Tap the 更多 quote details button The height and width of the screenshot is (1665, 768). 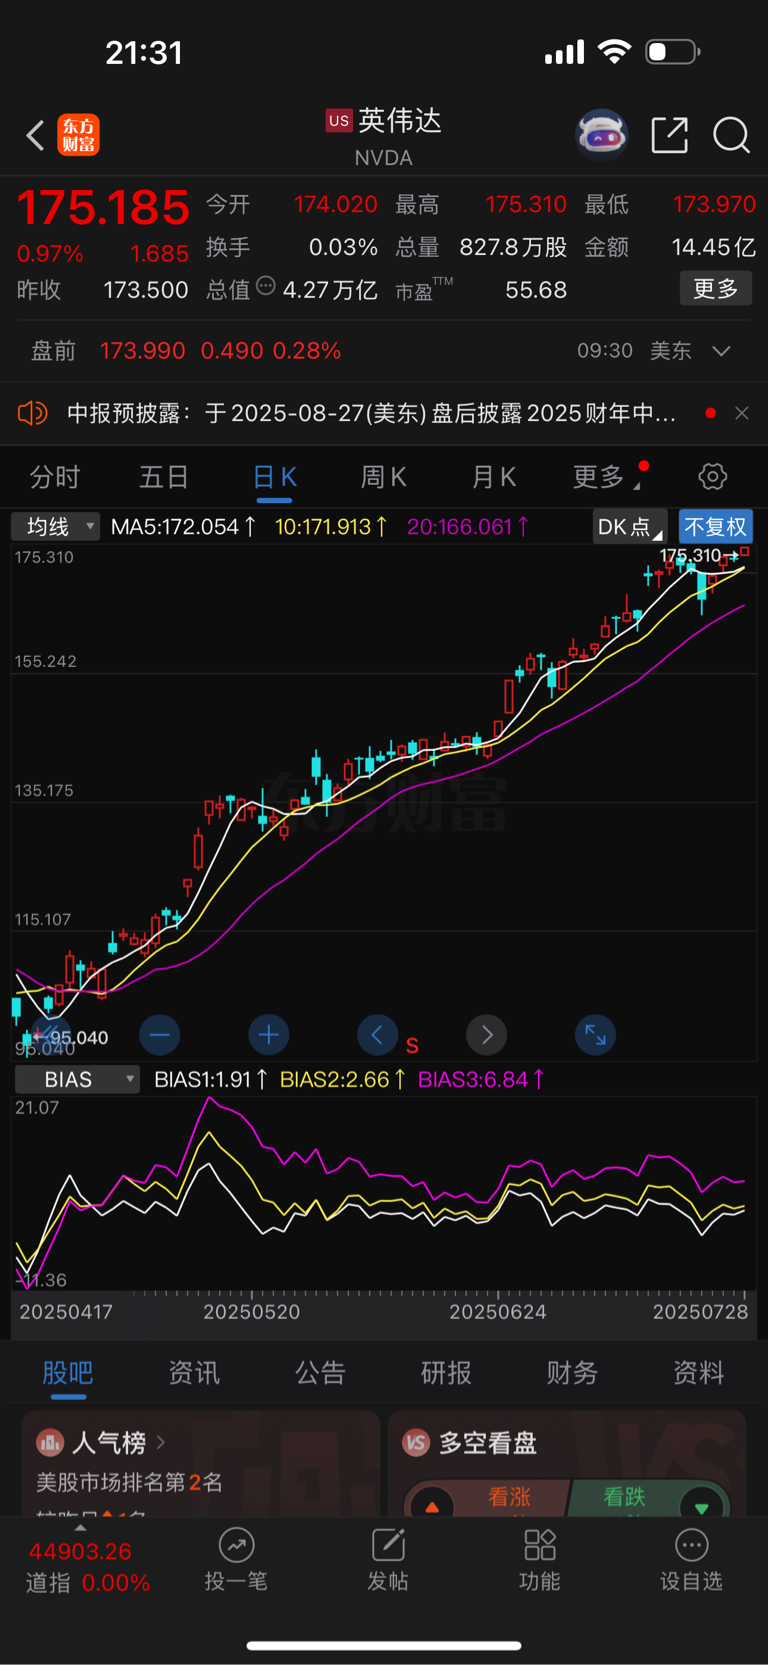point(715,289)
